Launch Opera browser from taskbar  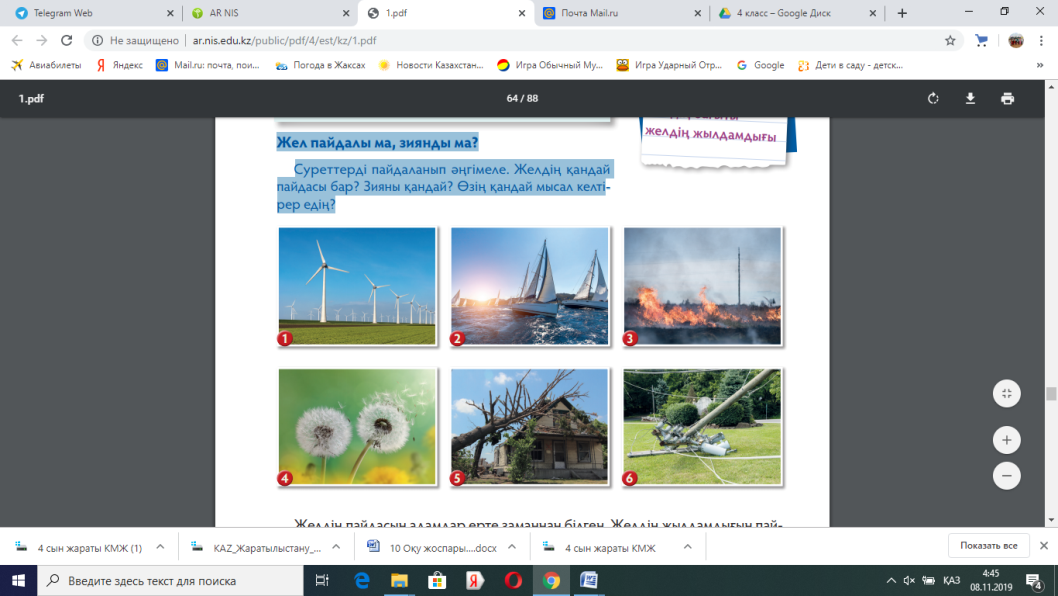(513, 580)
